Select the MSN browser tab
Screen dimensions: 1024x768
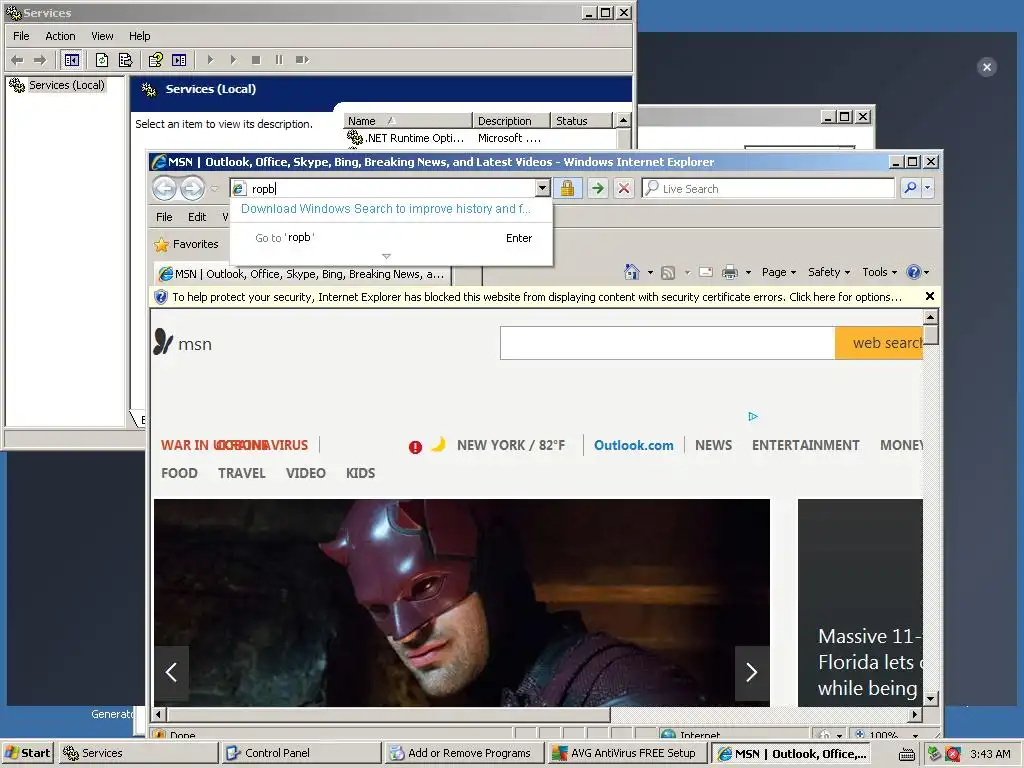[302, 274]
